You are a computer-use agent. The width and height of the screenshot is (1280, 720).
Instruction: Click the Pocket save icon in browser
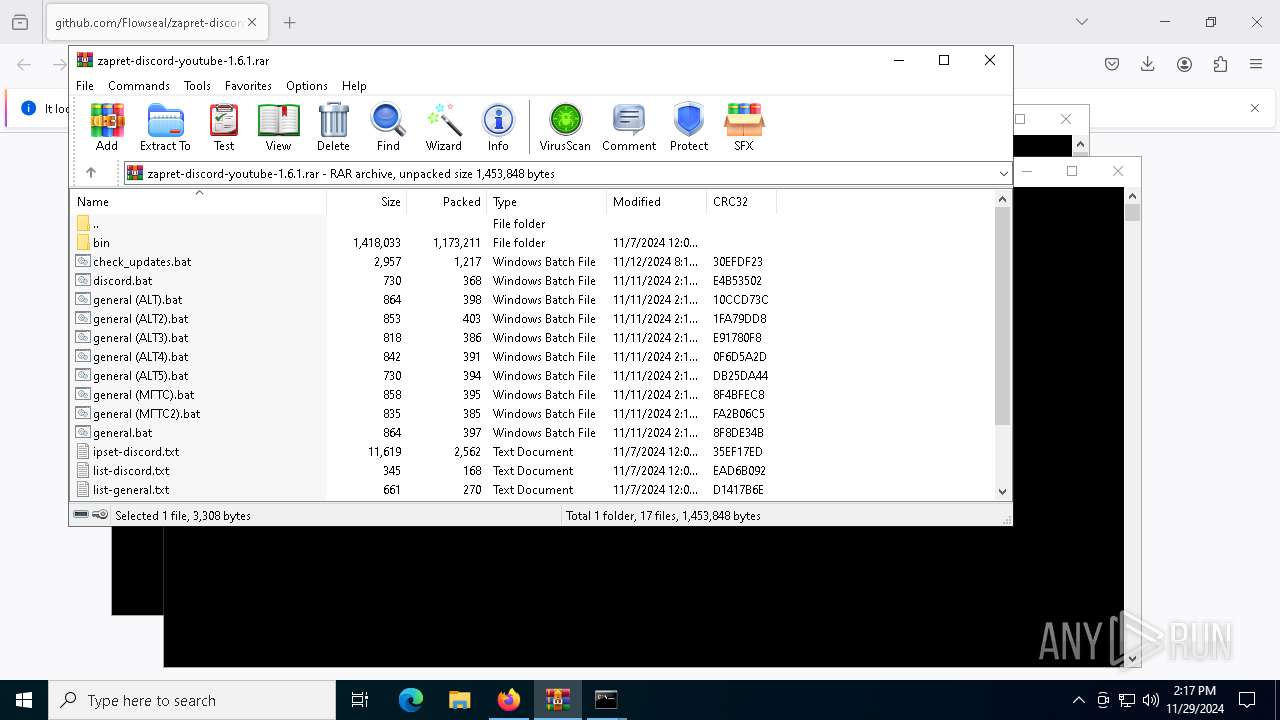pos(1112,64)
